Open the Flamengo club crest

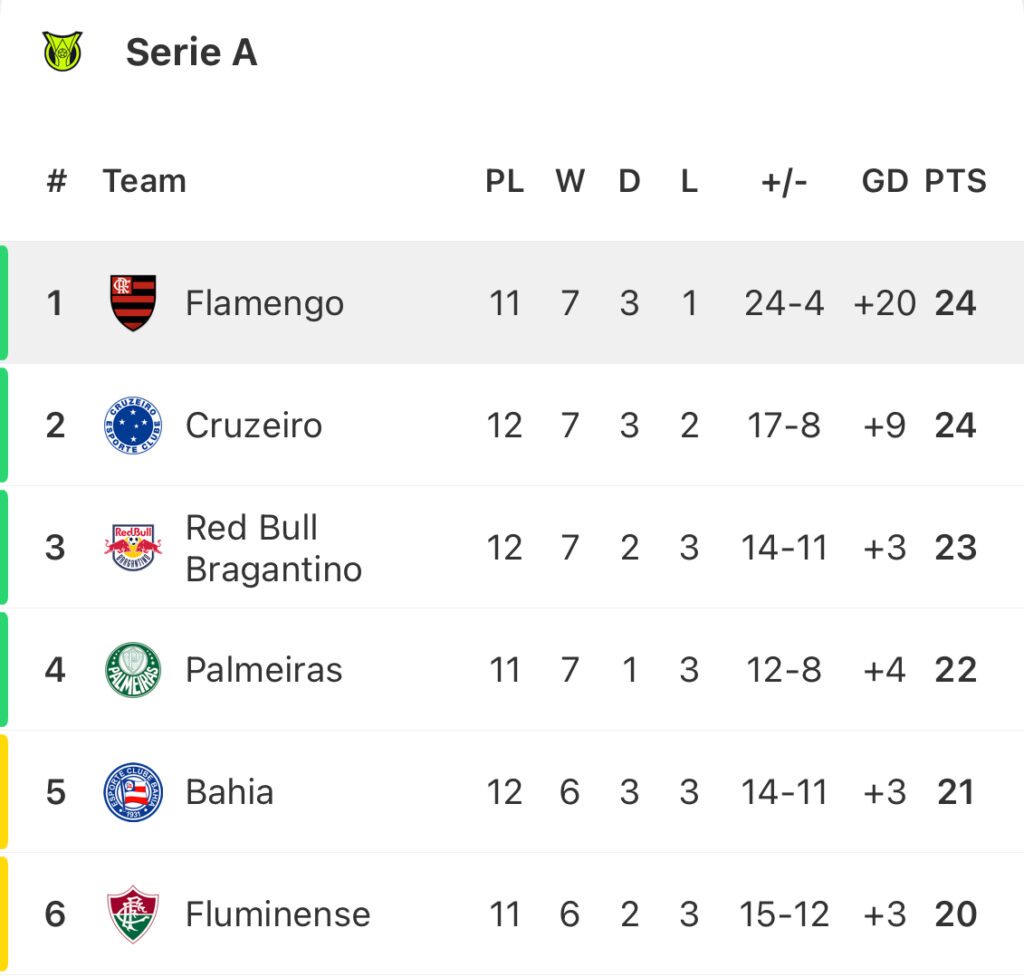click(x=133, y=302)
